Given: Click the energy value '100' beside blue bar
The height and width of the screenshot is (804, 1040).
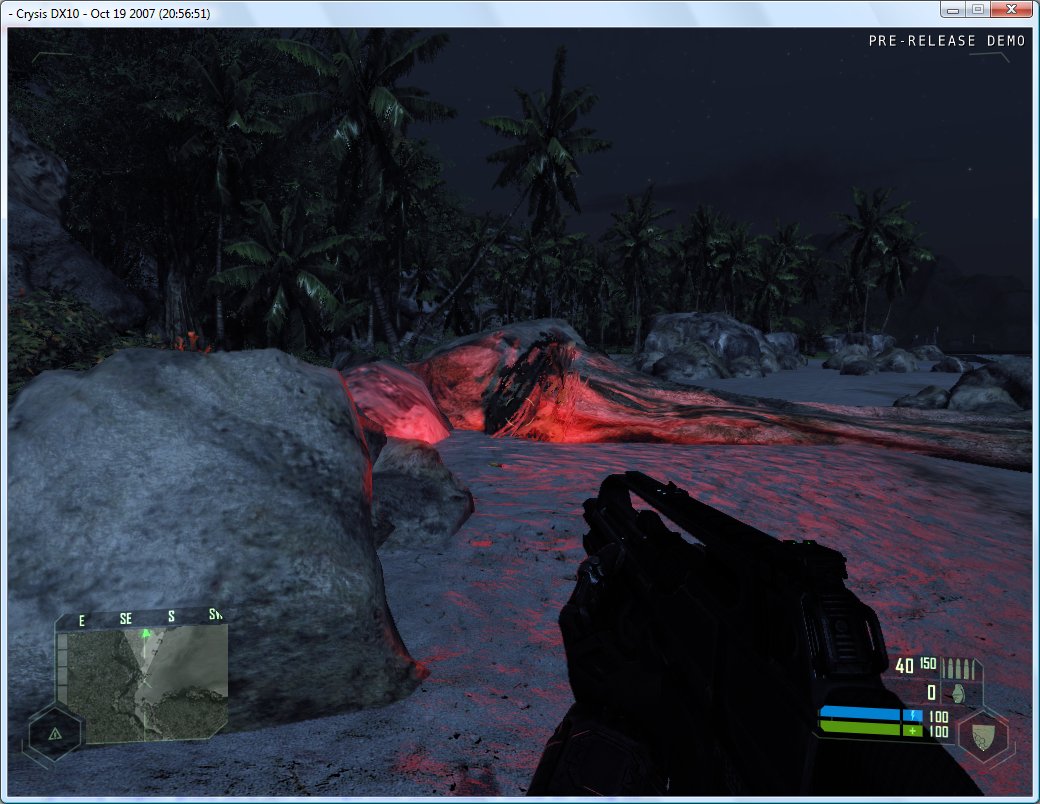Looking at the screenshot, I should [x=938, y=716].
